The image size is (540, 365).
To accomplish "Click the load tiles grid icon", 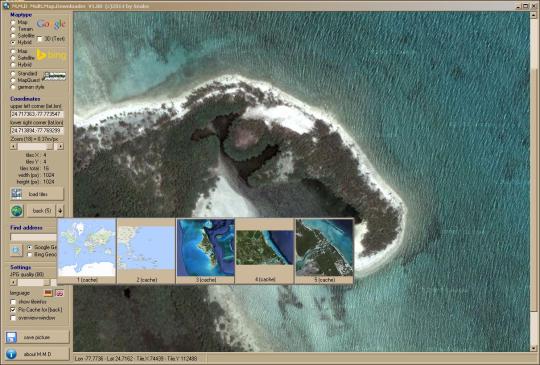I will (x=17, y=194).
